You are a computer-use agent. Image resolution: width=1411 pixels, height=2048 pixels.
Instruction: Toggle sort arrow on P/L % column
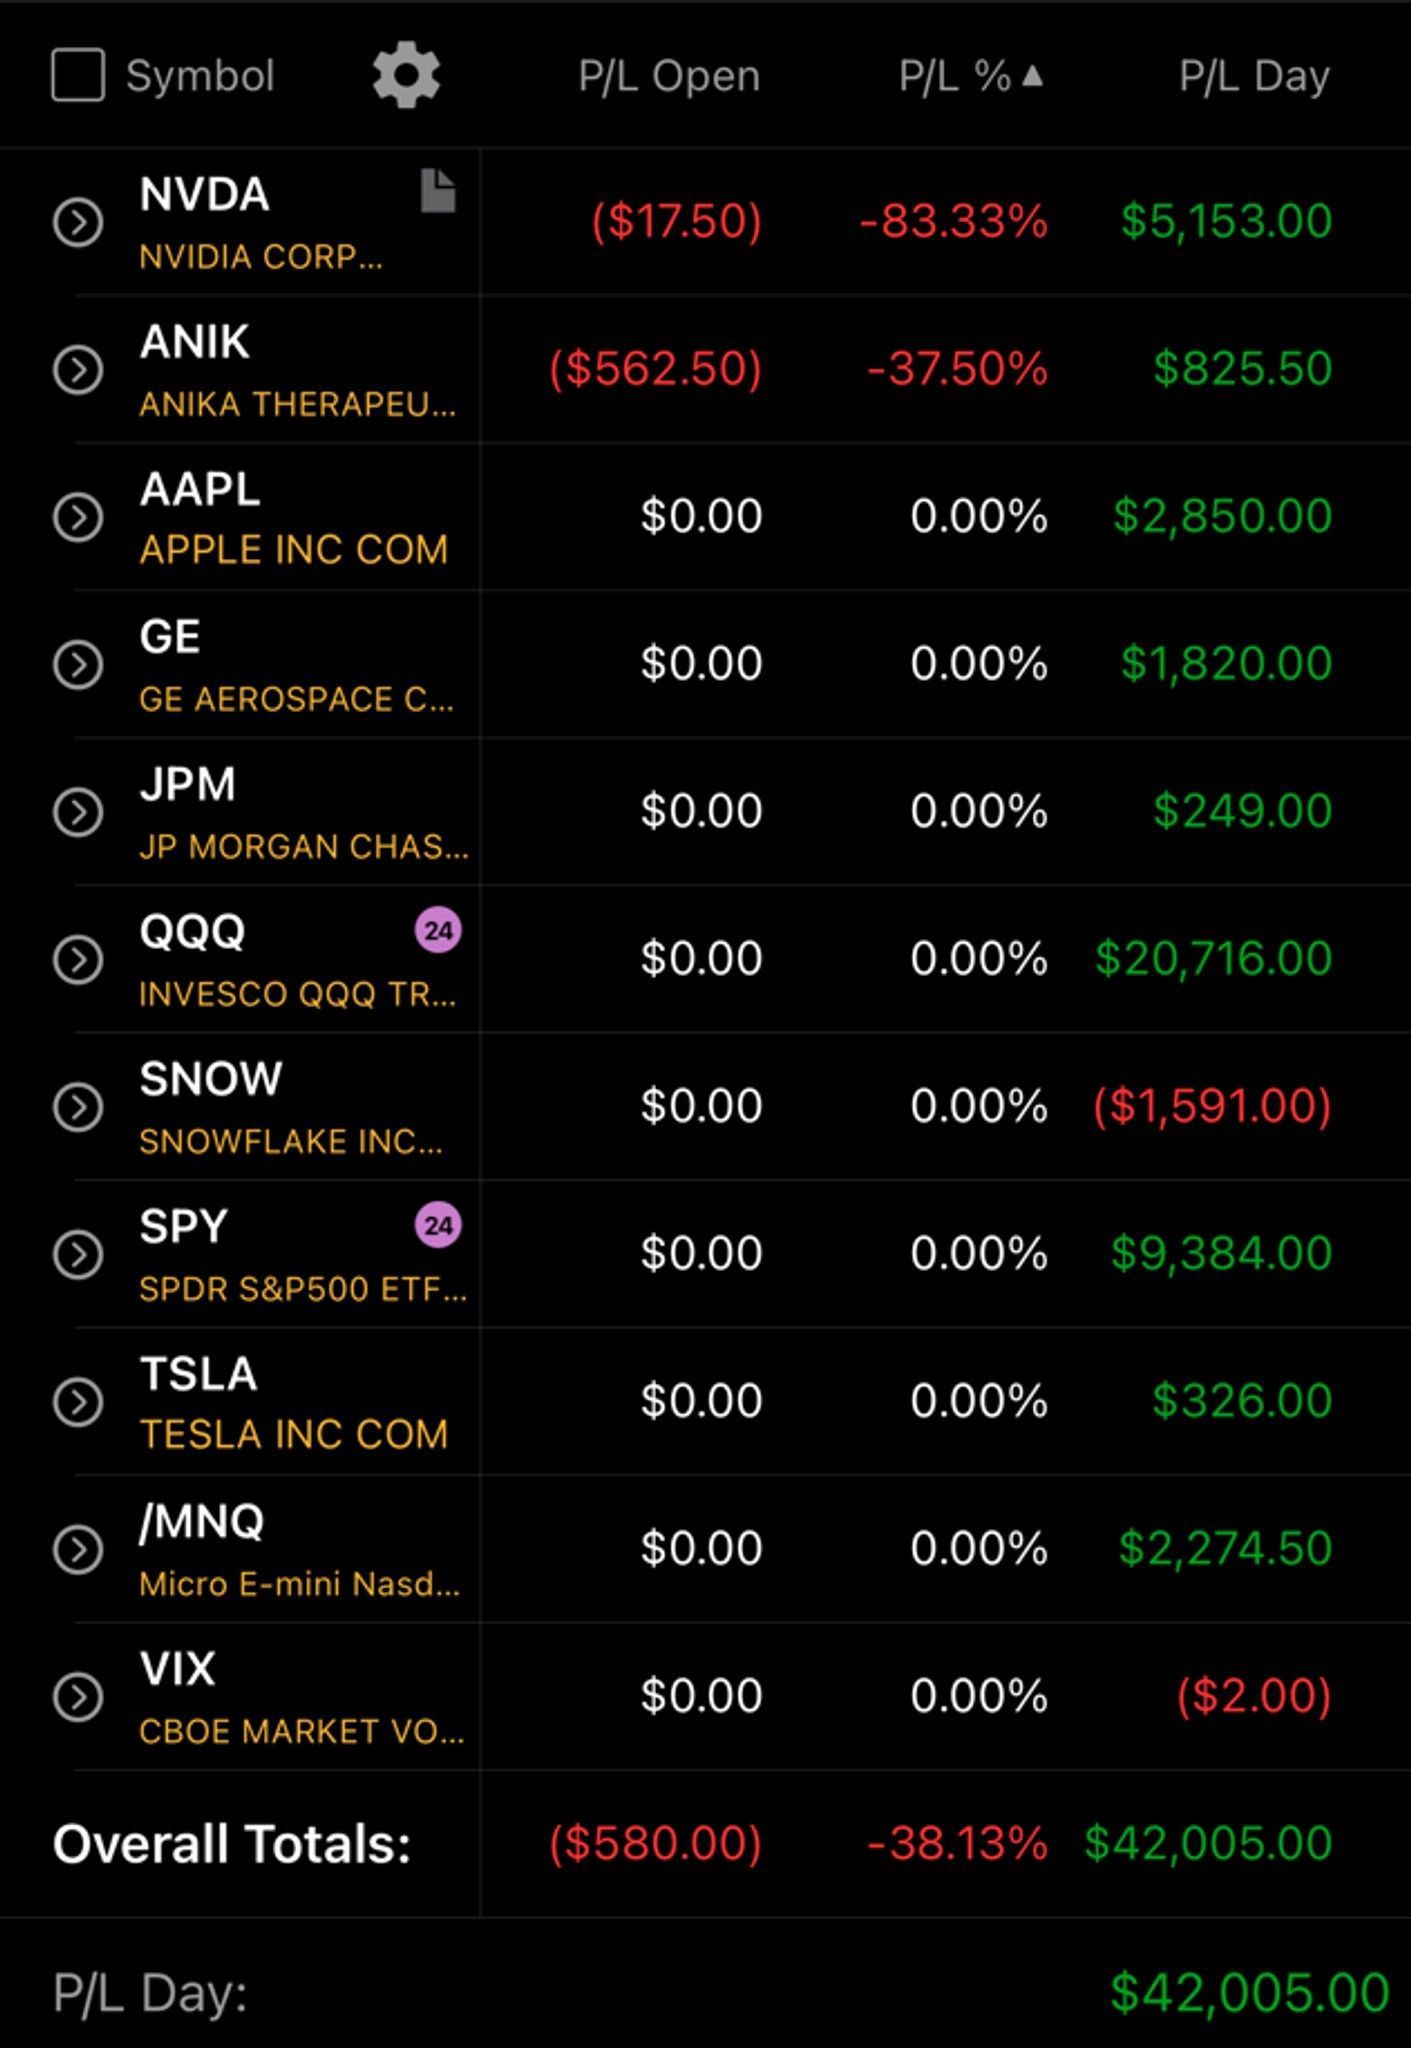1033,76
